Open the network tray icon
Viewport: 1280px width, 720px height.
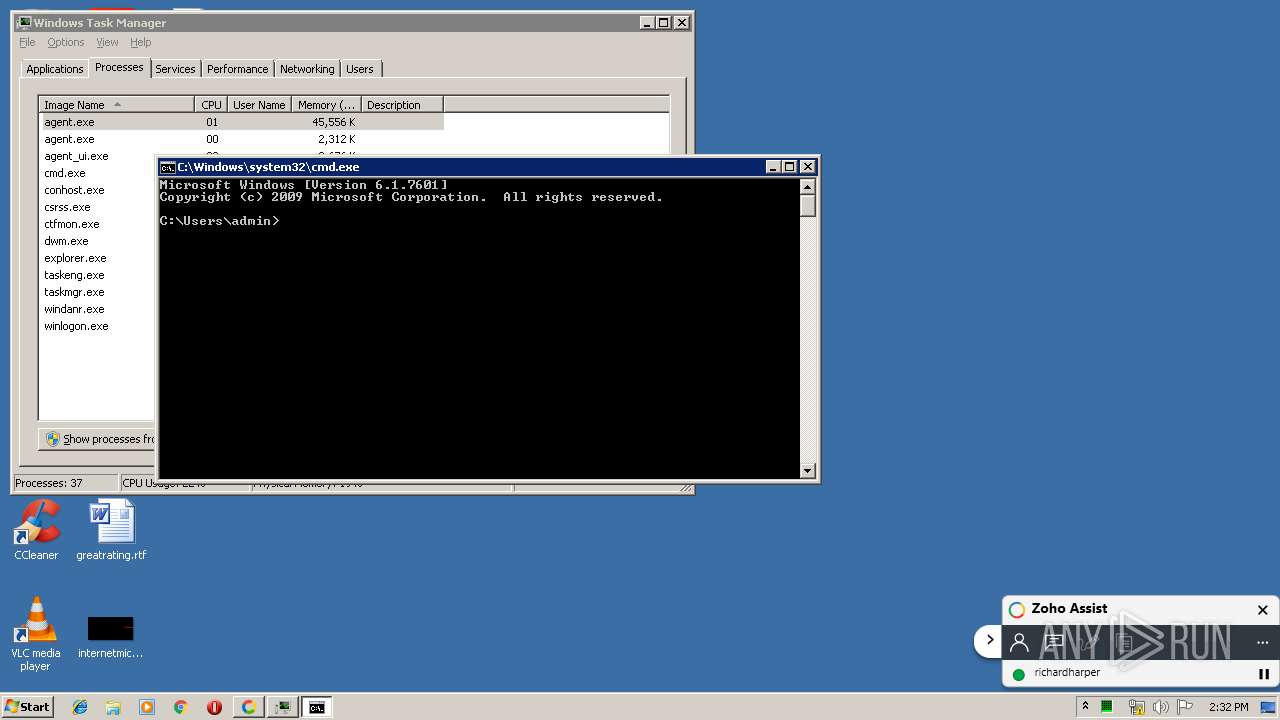(1136, 707)
